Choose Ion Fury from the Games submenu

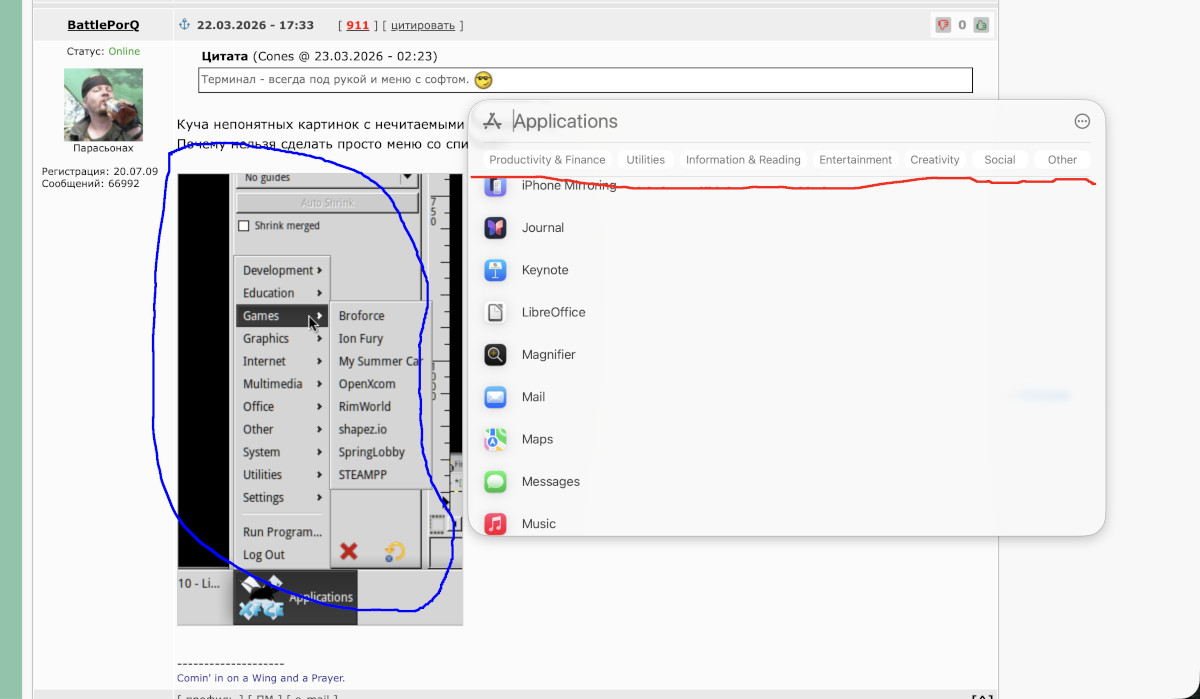click(361, 338)
